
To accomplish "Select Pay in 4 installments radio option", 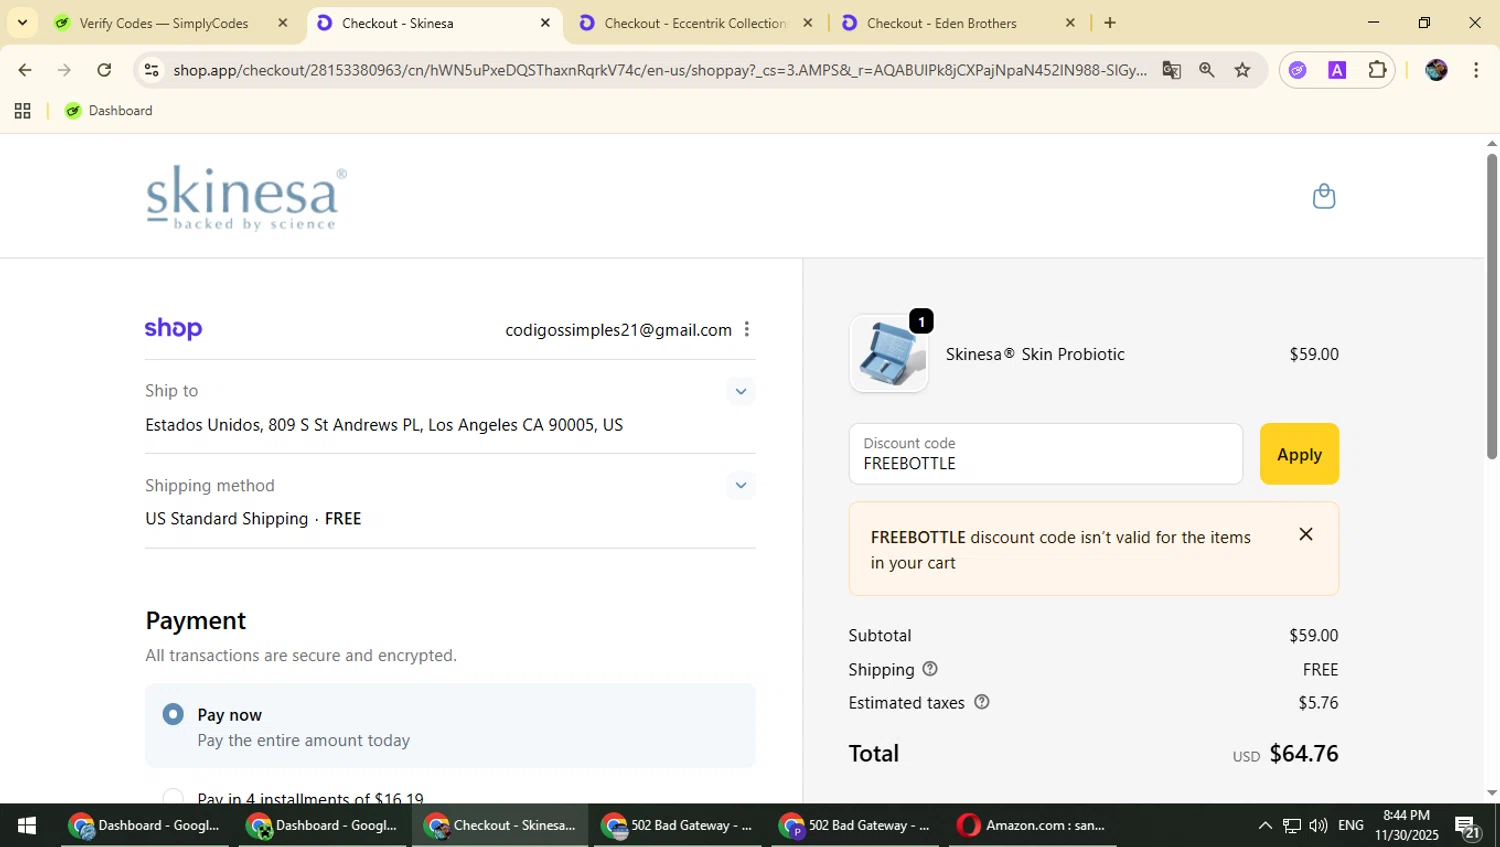I will [173, 797].
